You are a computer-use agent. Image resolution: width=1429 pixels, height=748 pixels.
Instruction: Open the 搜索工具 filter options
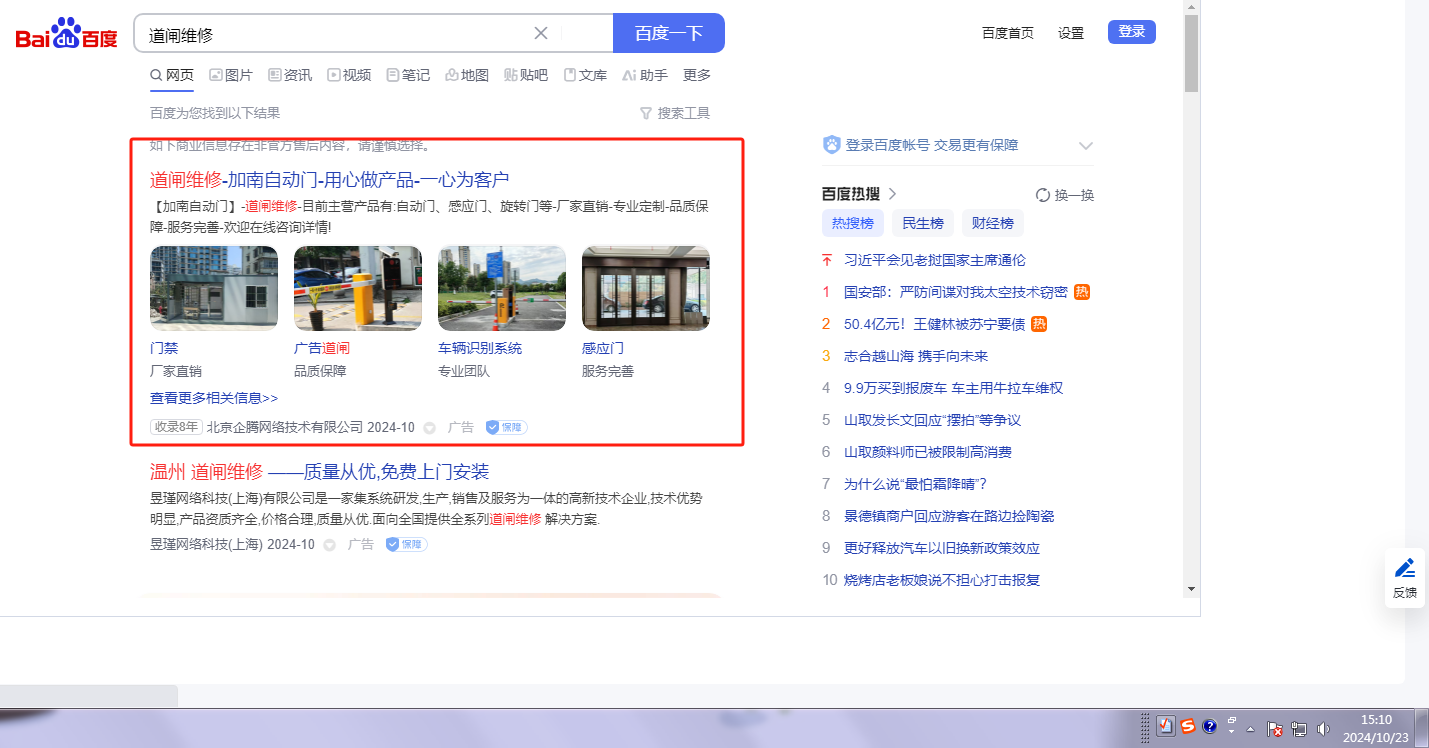click(x=675, y=113)
